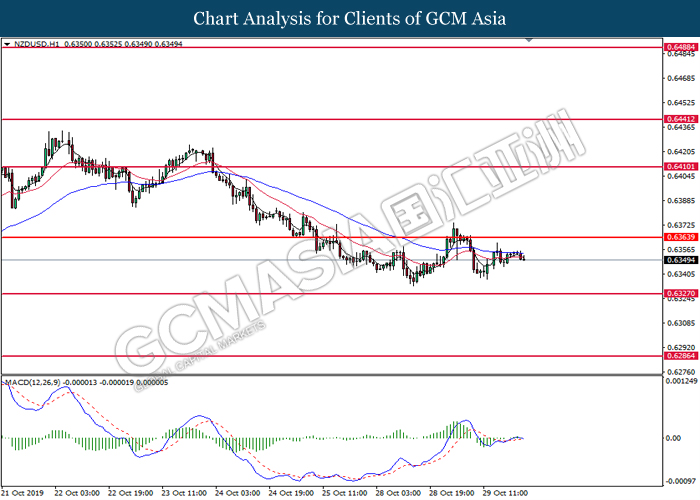
Task: Select the current price 0.63494 label
Action: tap(681, 260)
